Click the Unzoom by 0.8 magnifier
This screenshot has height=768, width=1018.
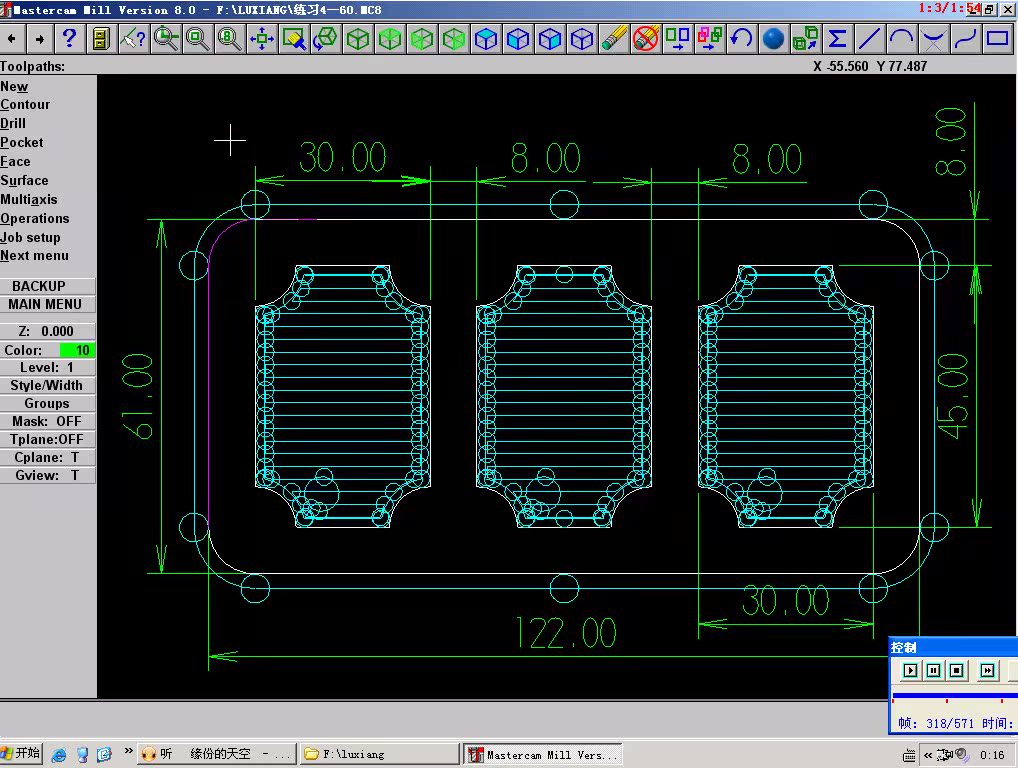click(x=229, y=39)
